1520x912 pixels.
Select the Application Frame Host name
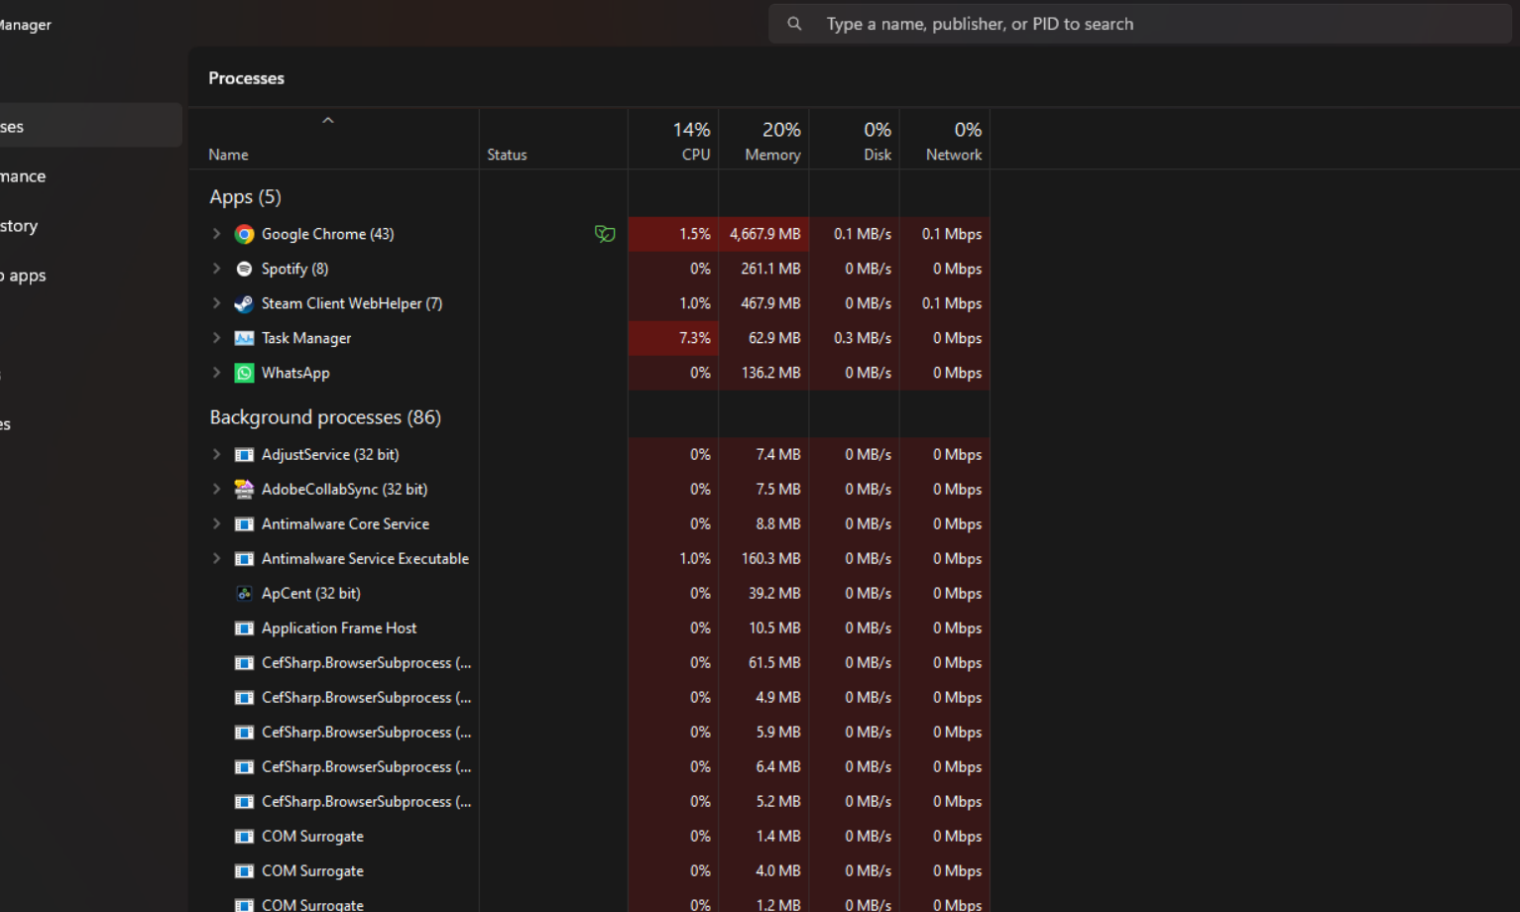[339, 628]
